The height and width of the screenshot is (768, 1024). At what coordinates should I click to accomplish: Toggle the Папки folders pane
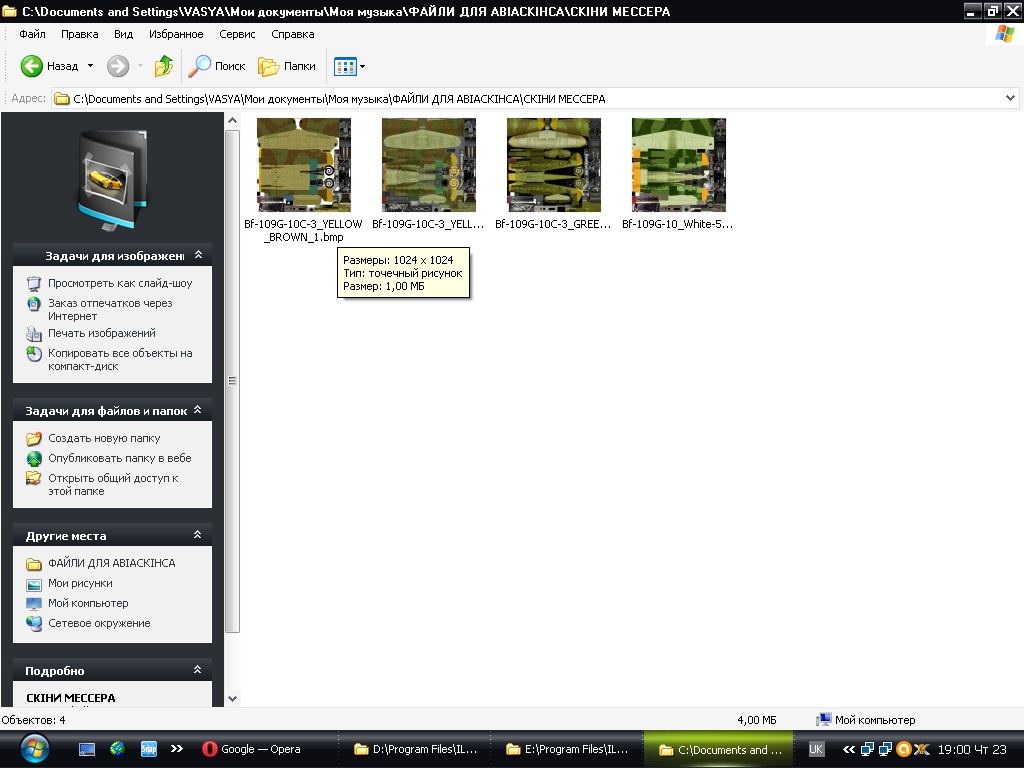click(x=287, y=66)
